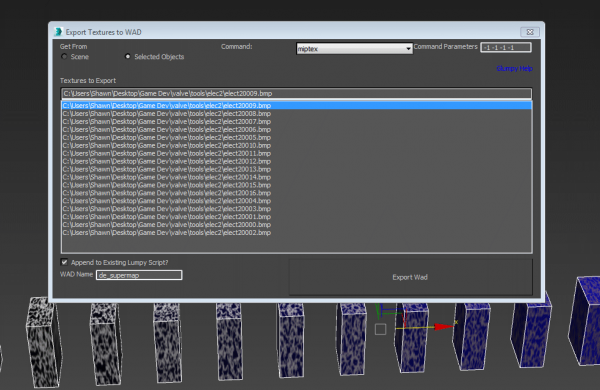This screenshot has height=390, width=600.
Task: Close the Export Textures to WAD dialog
Action: pos(530,32)
